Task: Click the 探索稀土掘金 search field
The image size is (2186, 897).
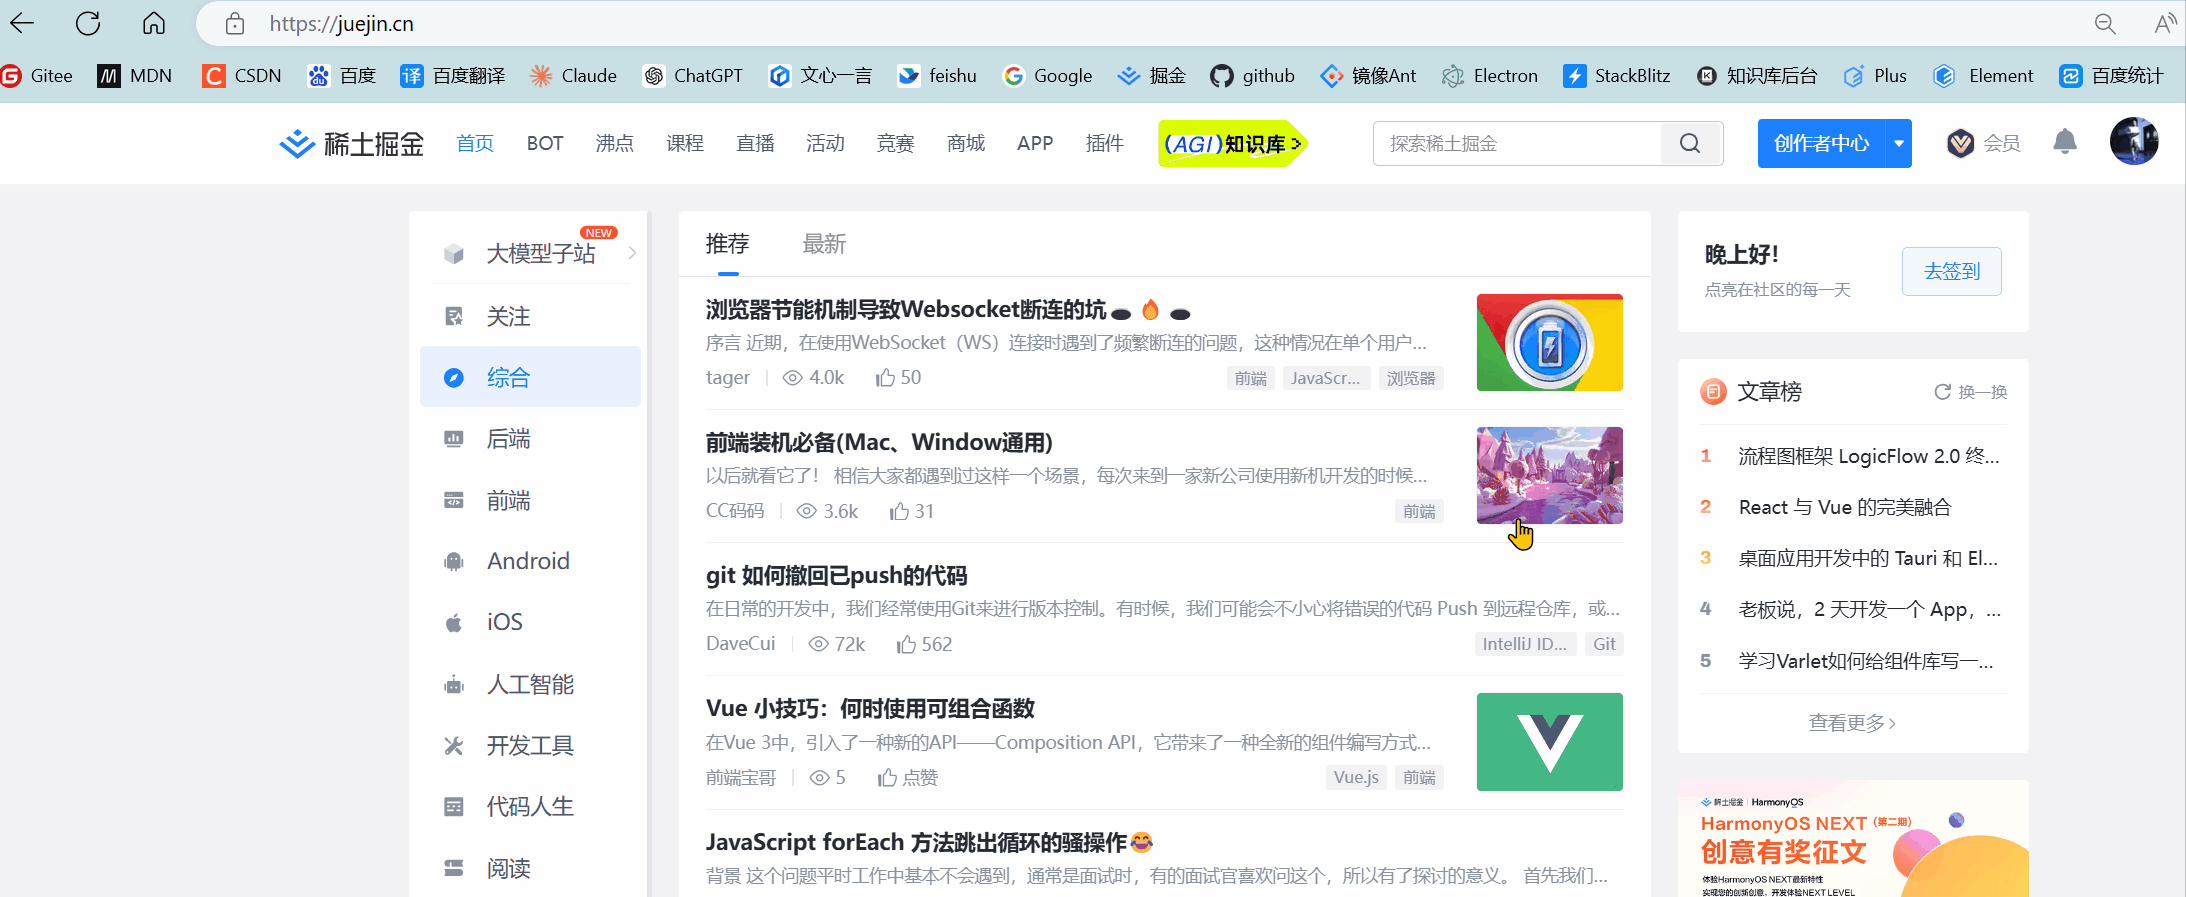Action: pos(1517,144)
